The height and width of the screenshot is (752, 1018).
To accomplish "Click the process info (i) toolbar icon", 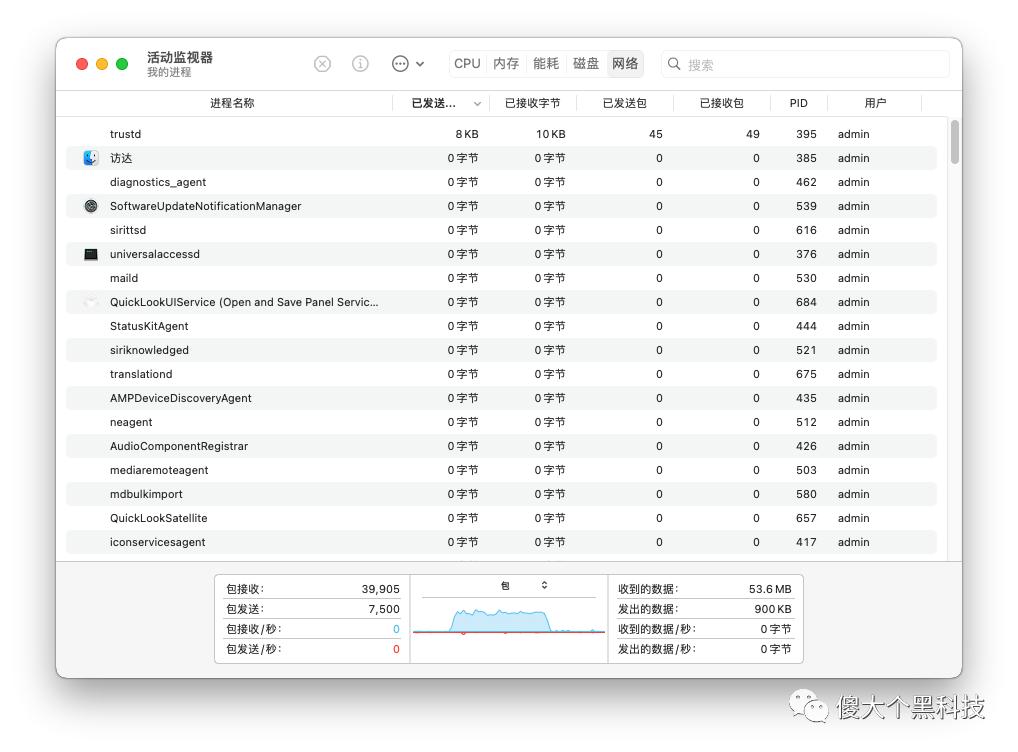I will click(360, 64).
